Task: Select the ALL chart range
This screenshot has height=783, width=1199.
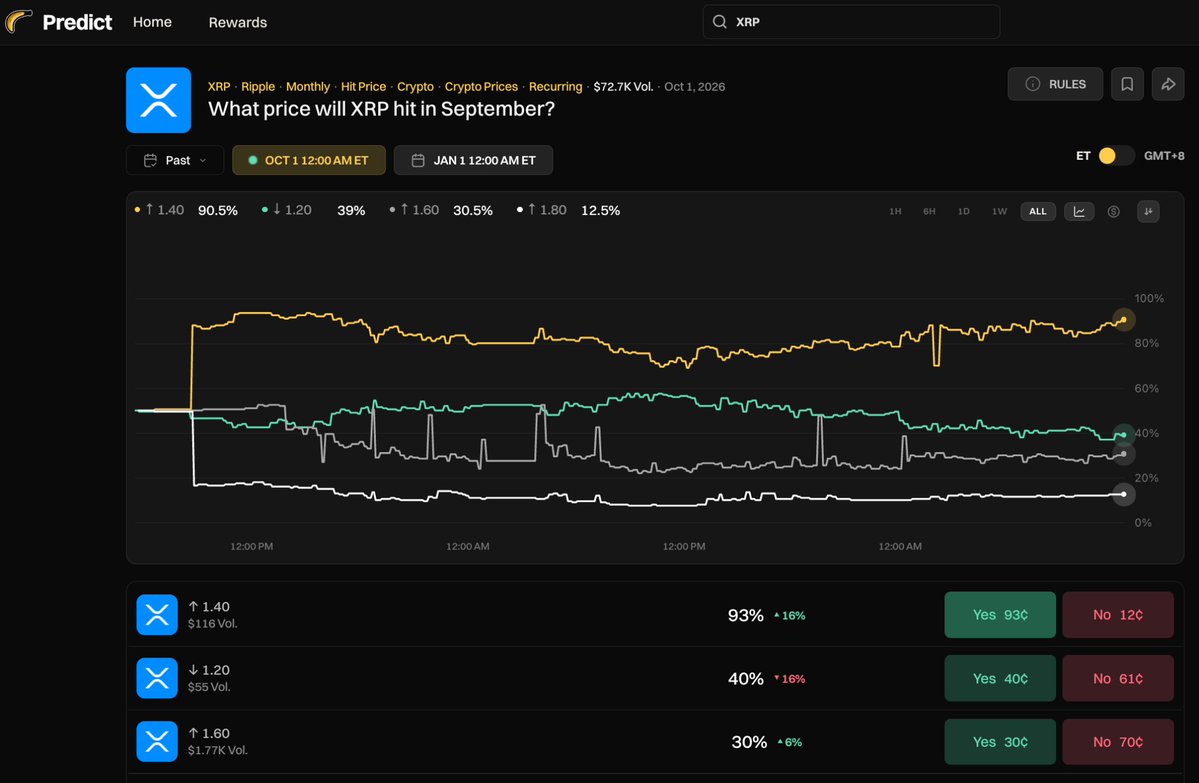Action: click(1038, 212)
